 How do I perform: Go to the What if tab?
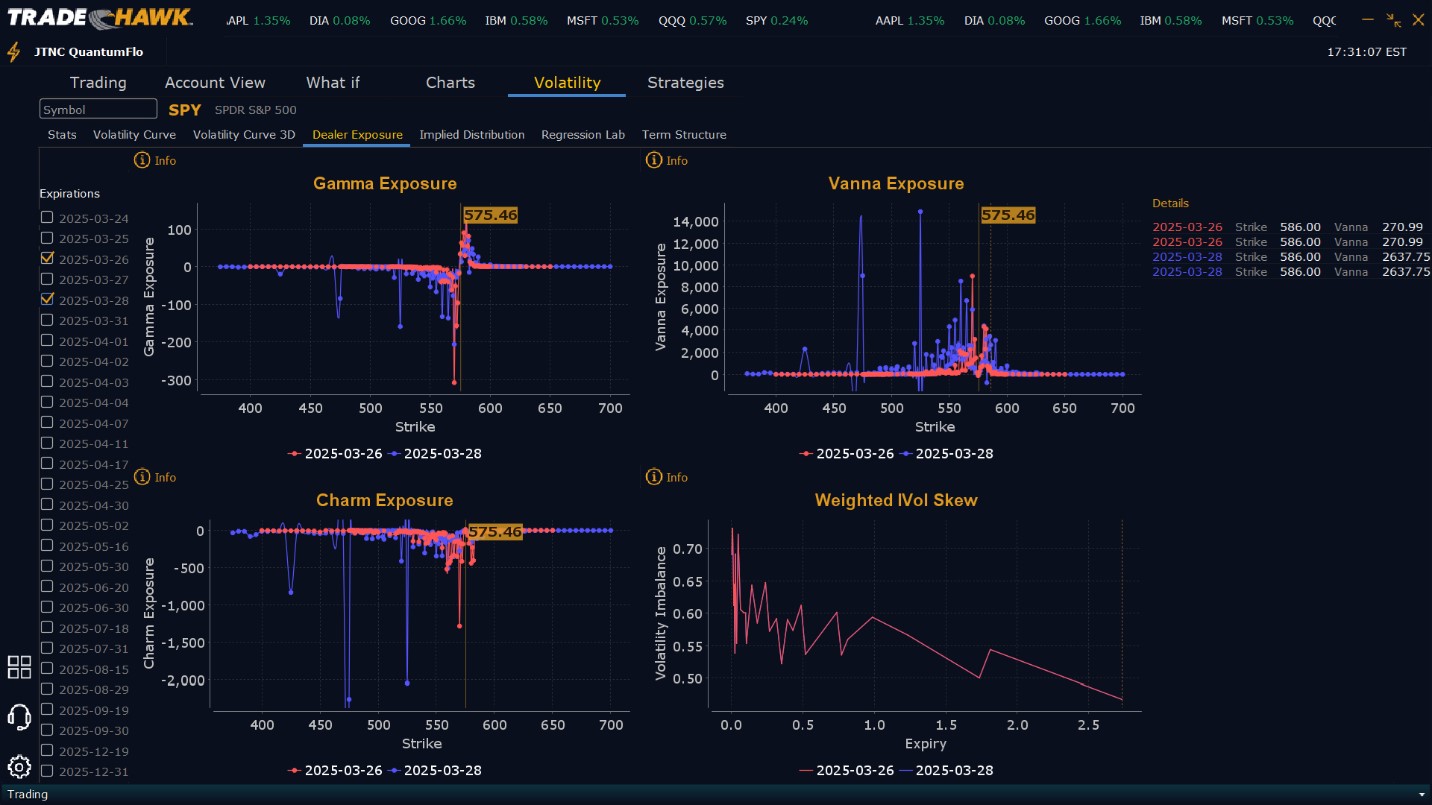click(x=333, y=83)
